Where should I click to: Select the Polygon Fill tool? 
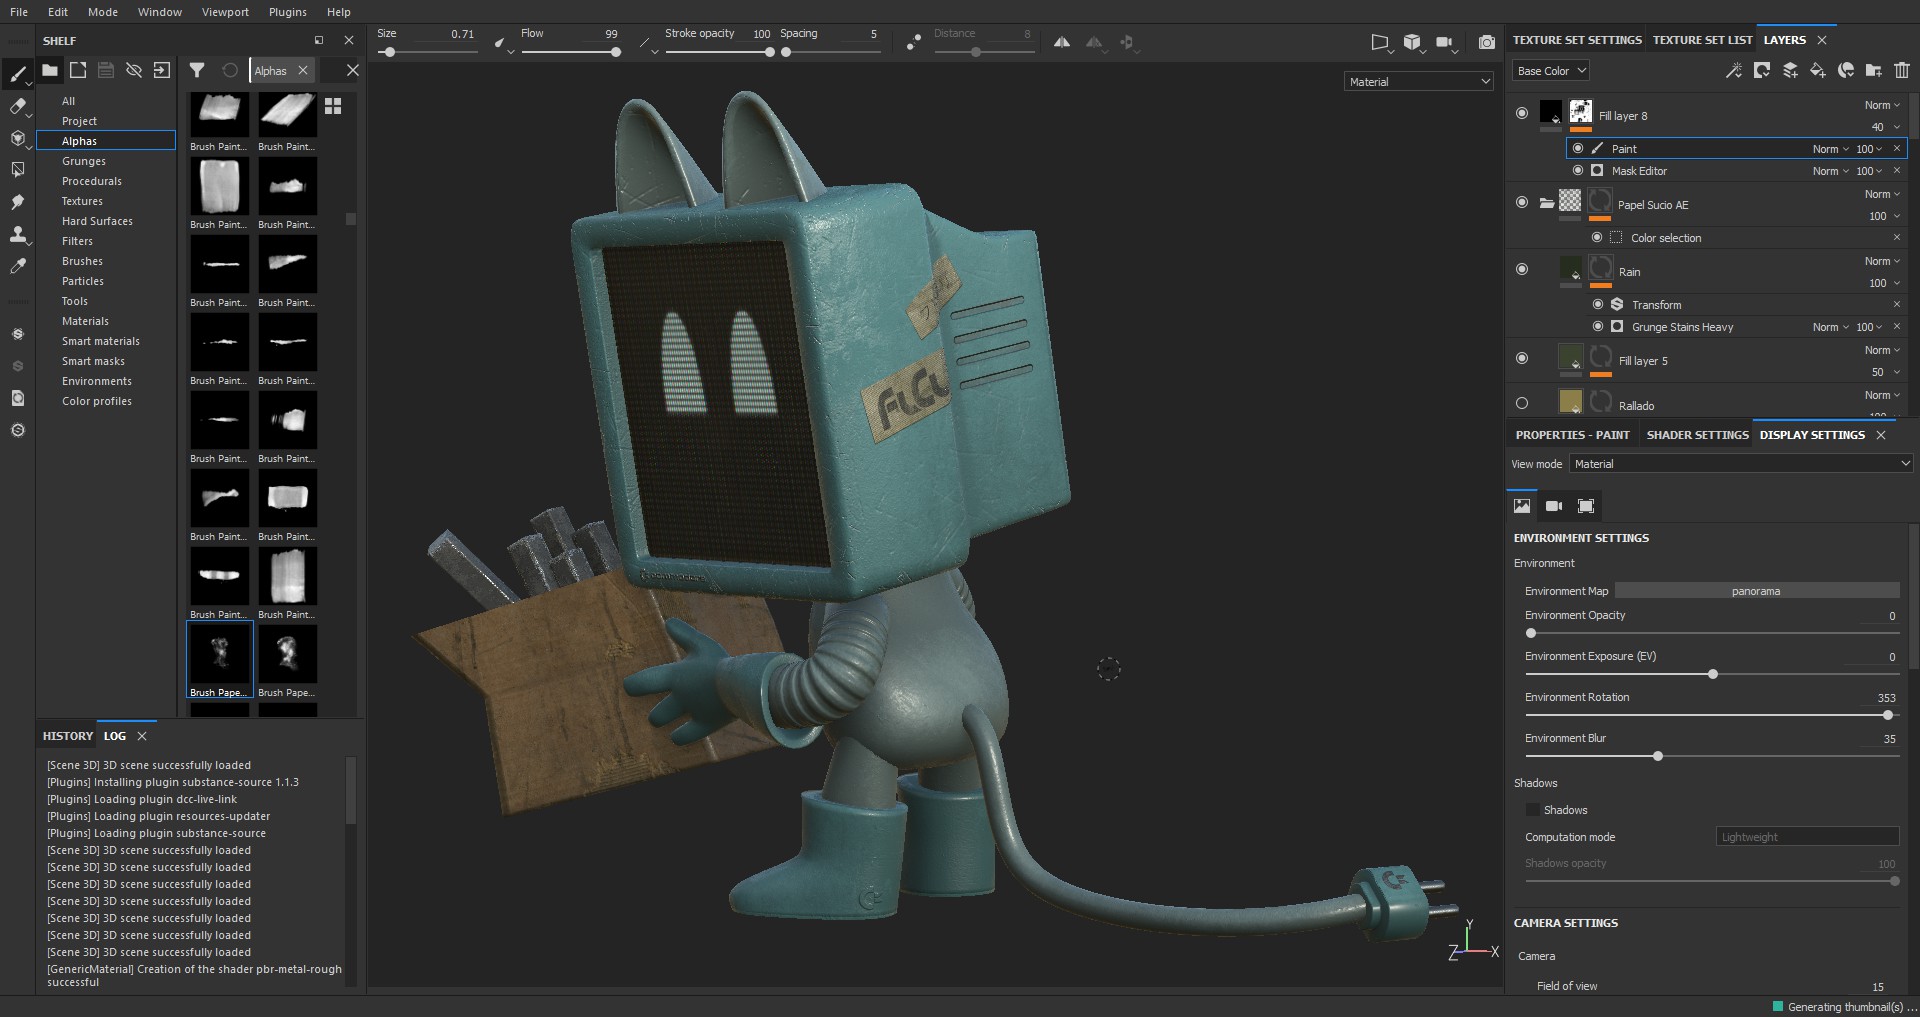pyautogui.click(x=17, y=170)
